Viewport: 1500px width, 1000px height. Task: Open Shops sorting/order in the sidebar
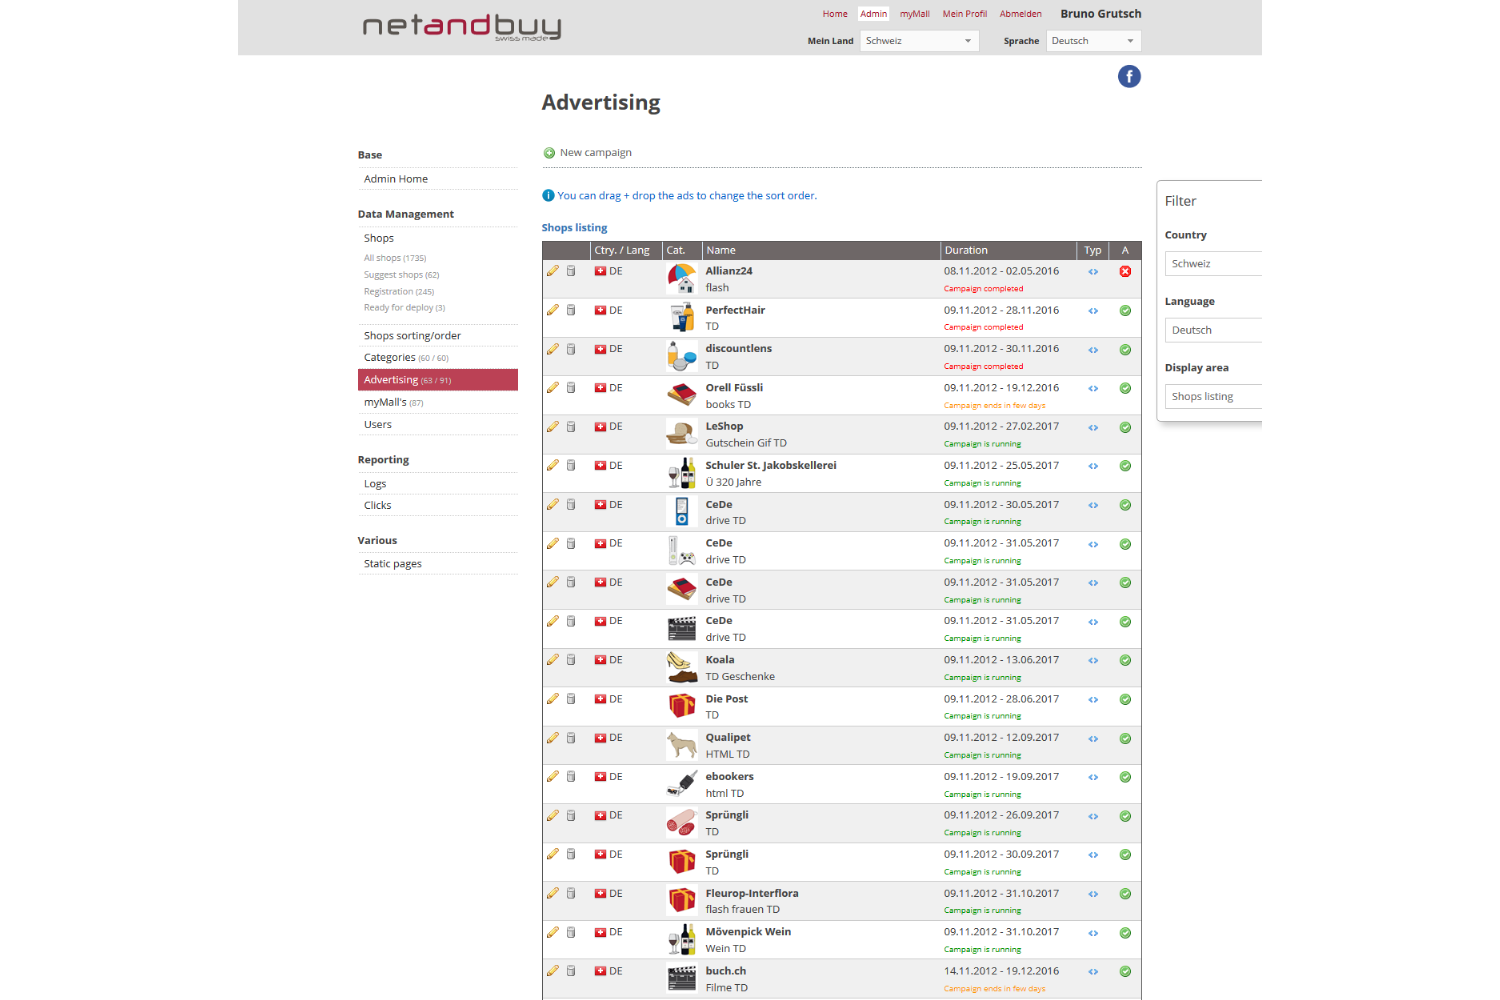(412, 336)
